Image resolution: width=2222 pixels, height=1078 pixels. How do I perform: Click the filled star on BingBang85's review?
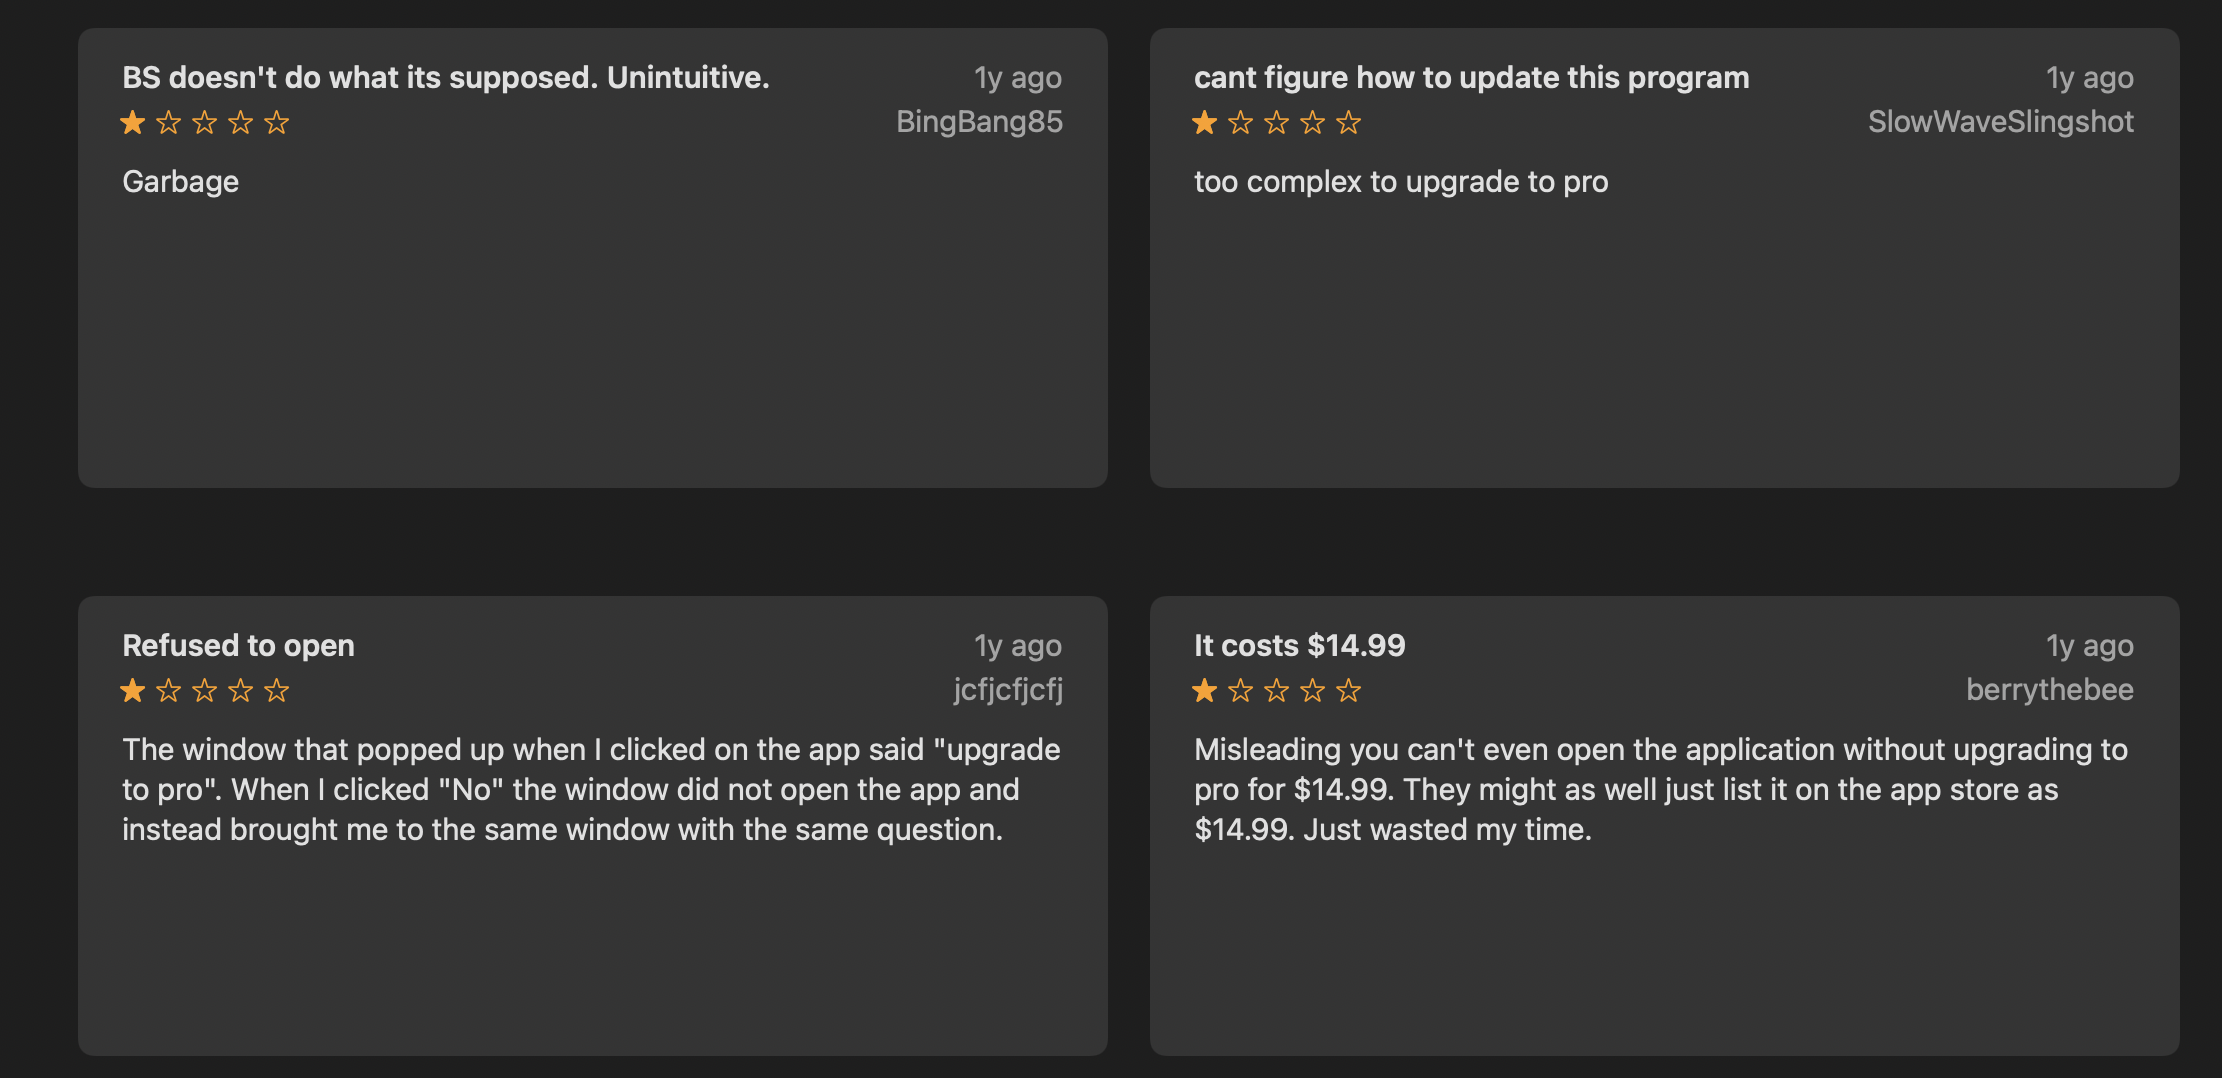(133, 123)
